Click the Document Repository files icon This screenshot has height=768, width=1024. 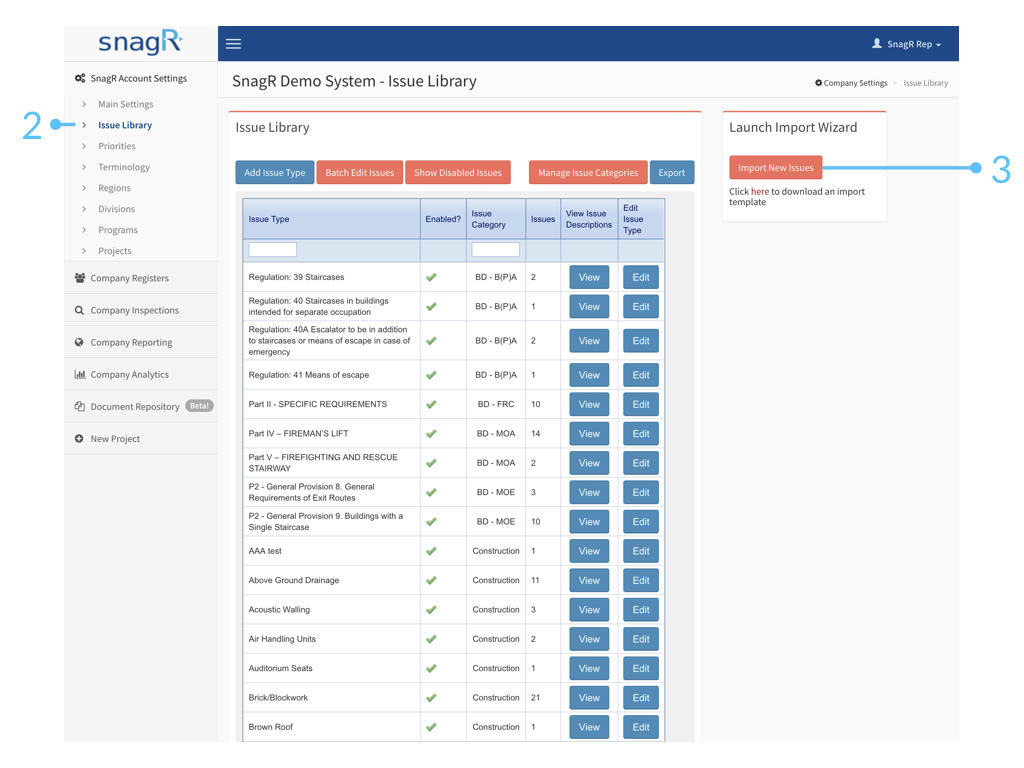coord(80,406)
